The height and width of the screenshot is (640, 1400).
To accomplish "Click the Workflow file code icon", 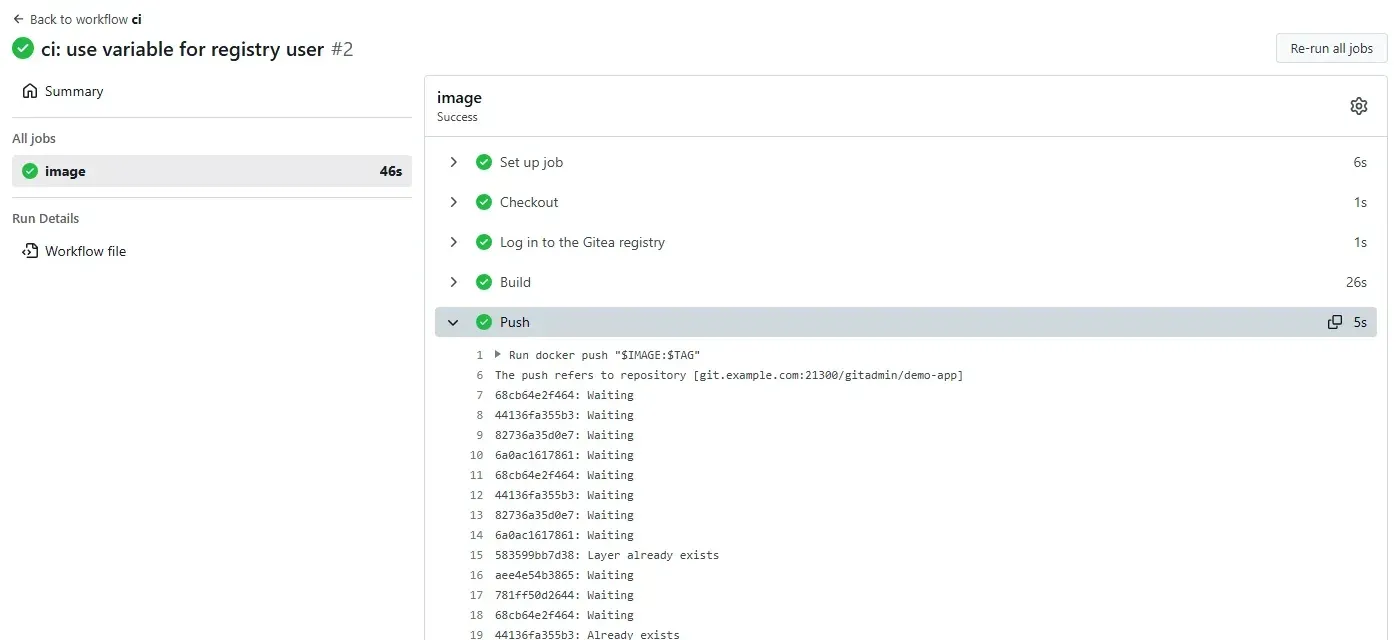I will point(30,251).
